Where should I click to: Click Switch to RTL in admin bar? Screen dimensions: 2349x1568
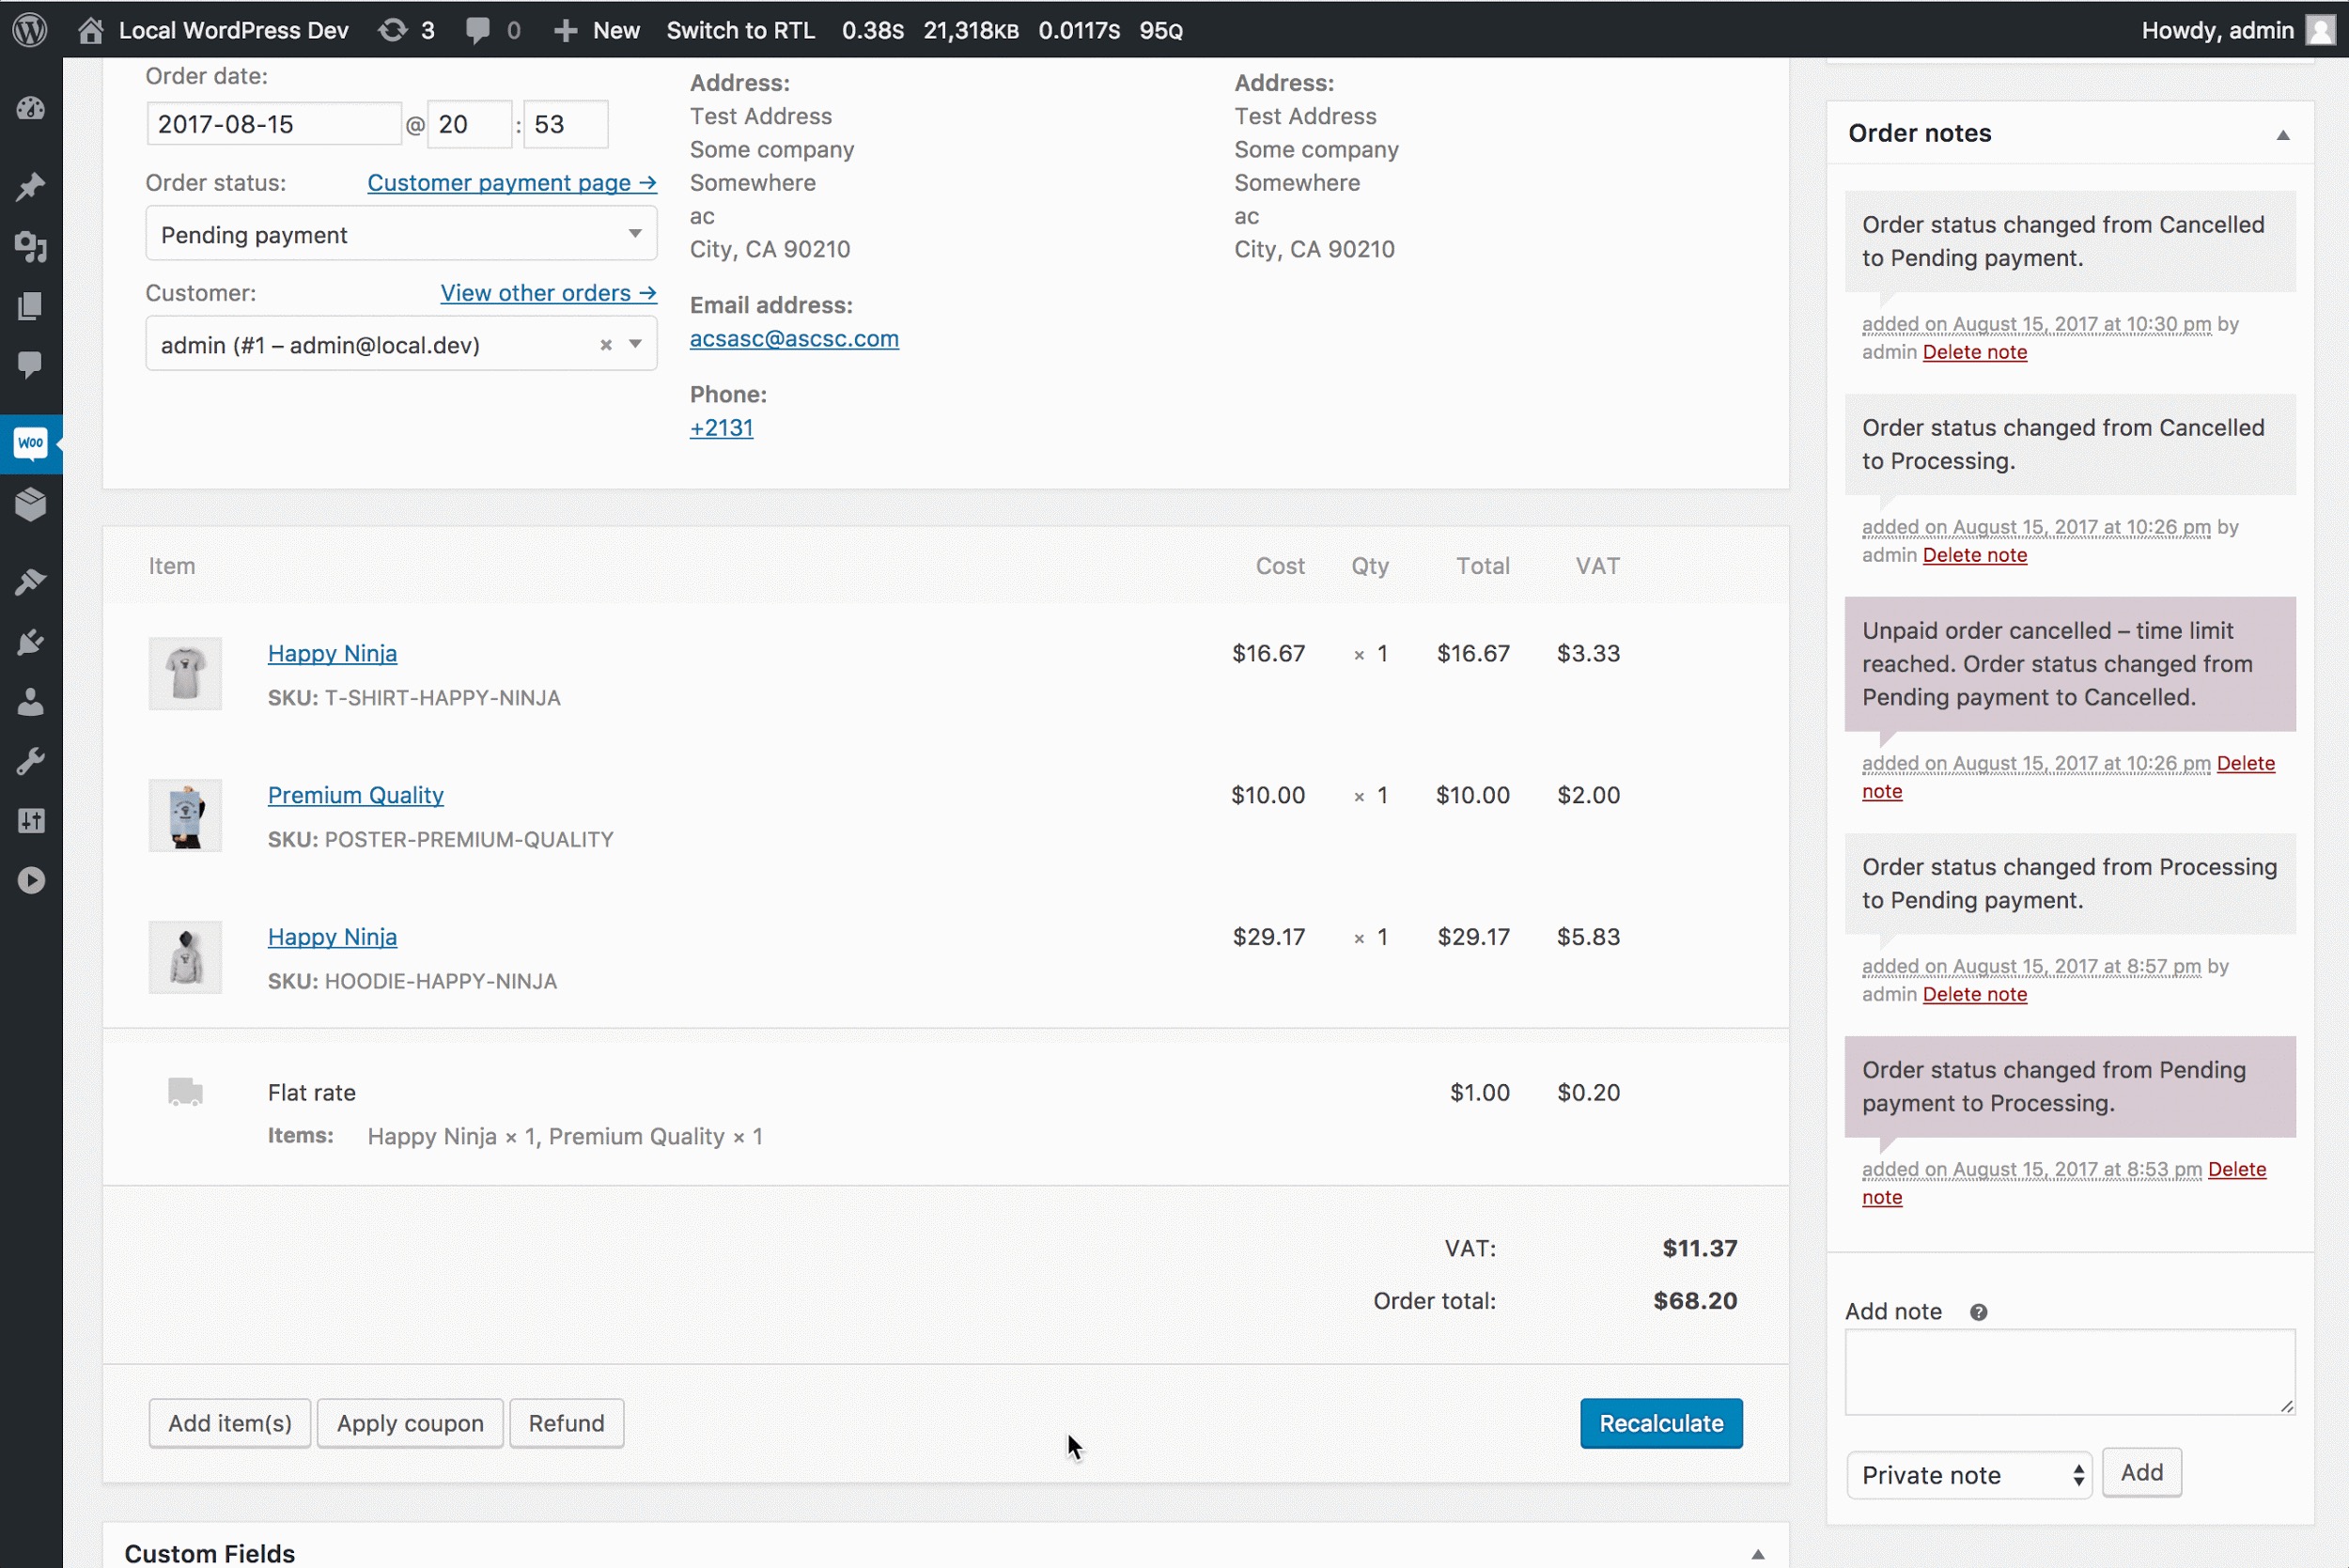pyautogui.click(x=740, y=30)
